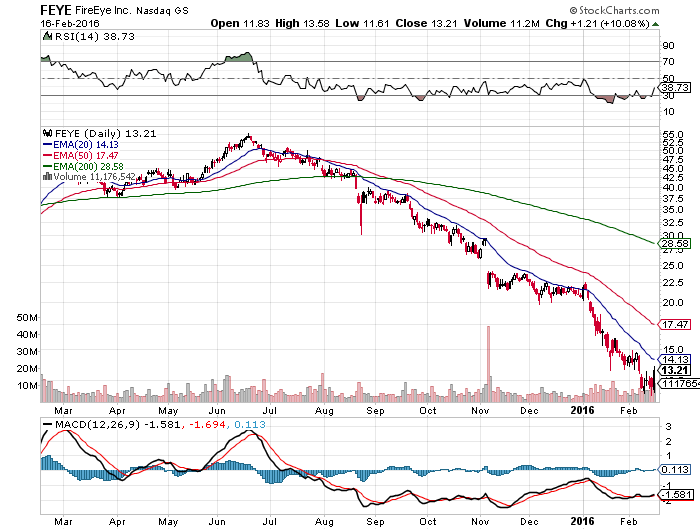Click the Apr label under the MACD panel
The image size is (700, 530).
coord(117,522)
